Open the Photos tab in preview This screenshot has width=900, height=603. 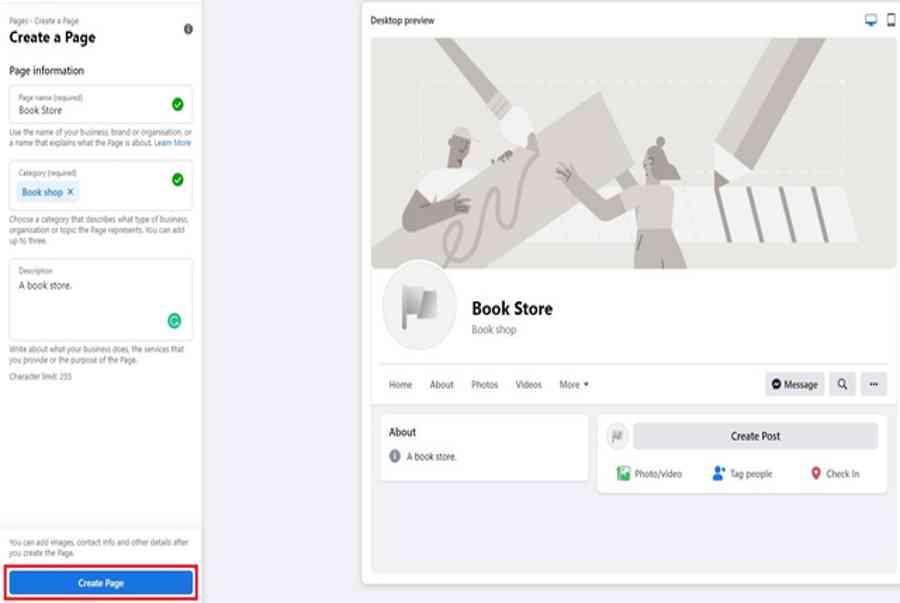tap(484, 384)
